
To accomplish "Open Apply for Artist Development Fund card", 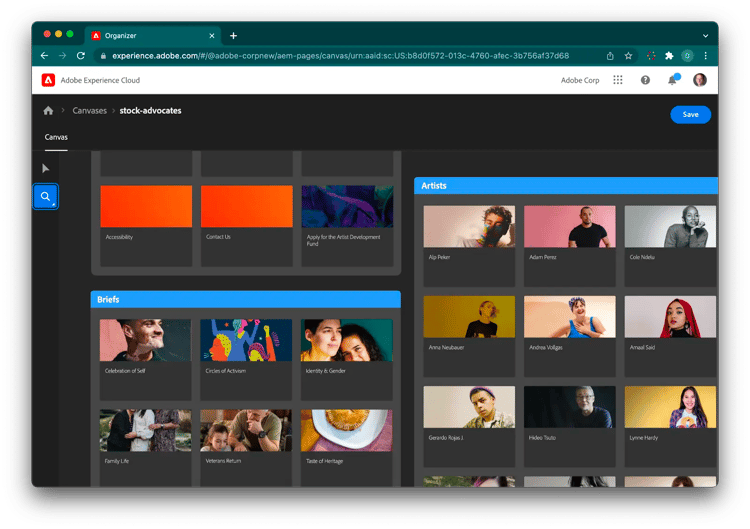I will tap(347, 225).
